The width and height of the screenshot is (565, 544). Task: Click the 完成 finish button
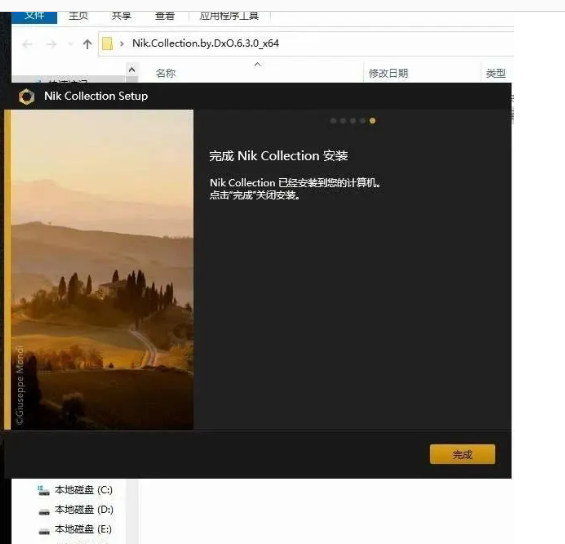(462, 454)
